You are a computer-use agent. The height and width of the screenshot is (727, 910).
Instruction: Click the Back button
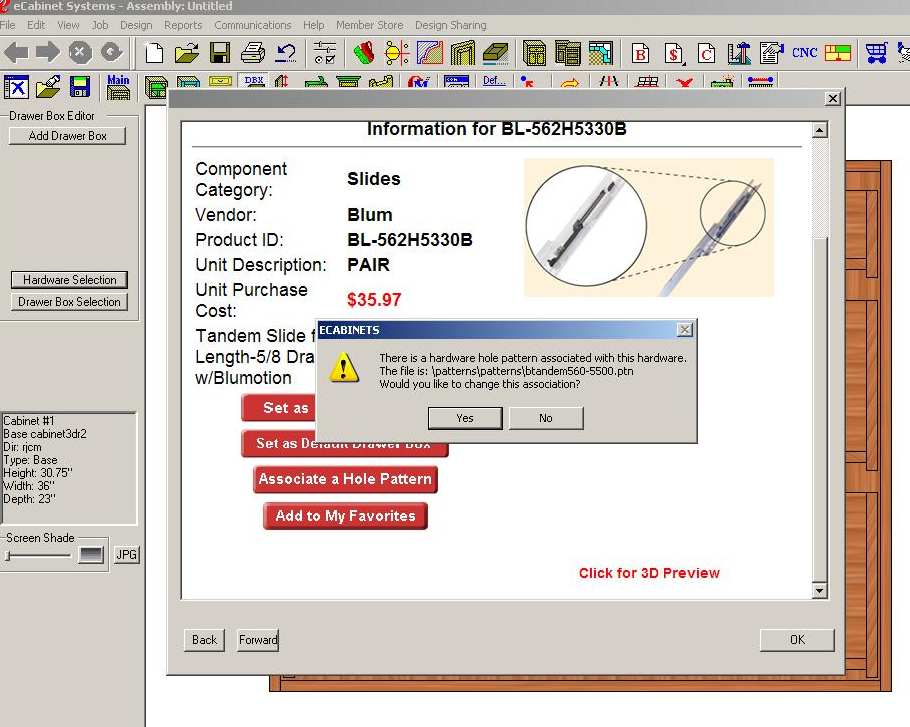pyautogui.click(x=204, y=640)
